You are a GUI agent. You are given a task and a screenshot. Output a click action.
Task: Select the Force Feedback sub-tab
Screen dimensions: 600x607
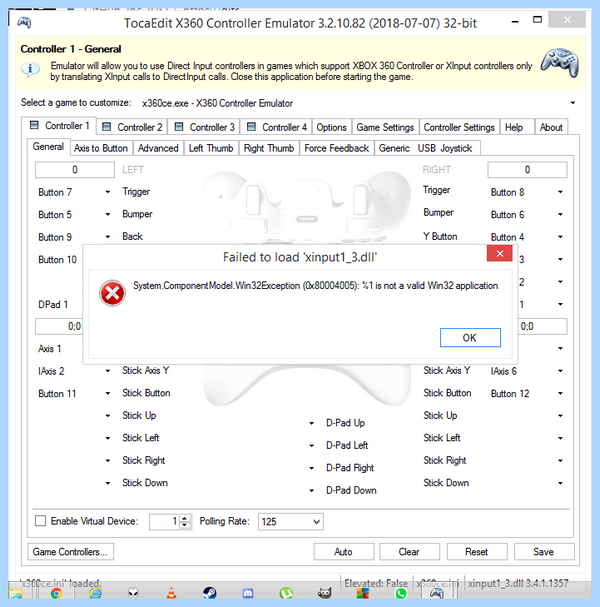pyautogui.click(x=336, y=148)
